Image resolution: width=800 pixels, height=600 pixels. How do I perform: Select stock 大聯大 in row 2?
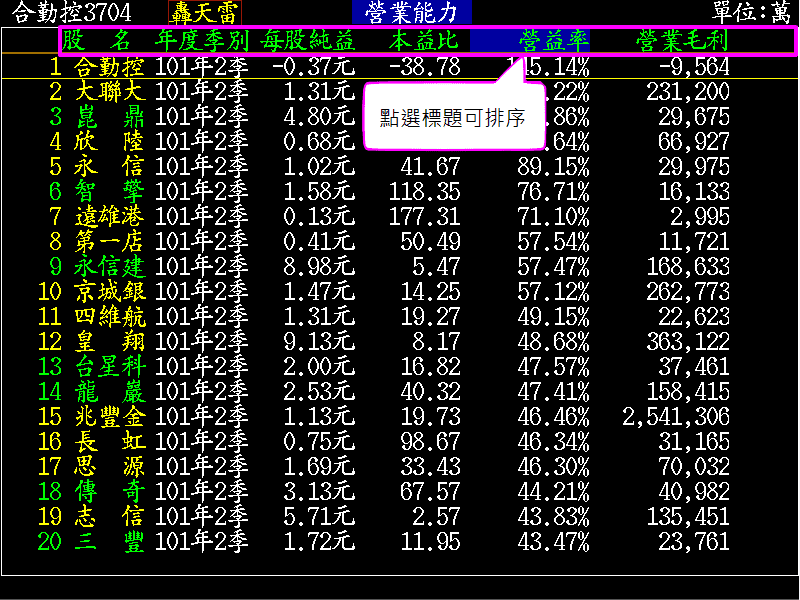(x=109, y=92)
